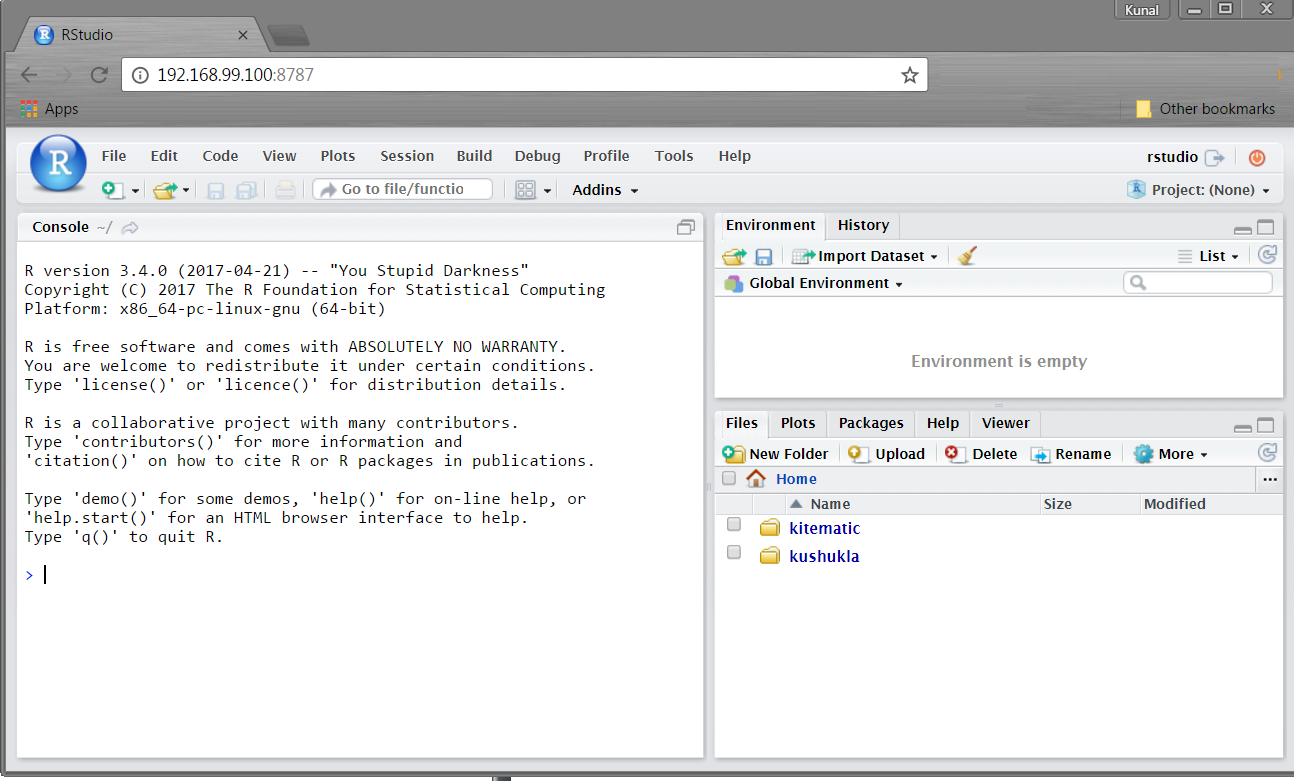Open the Project: (None) dropdown

[x=1209, y=190]
